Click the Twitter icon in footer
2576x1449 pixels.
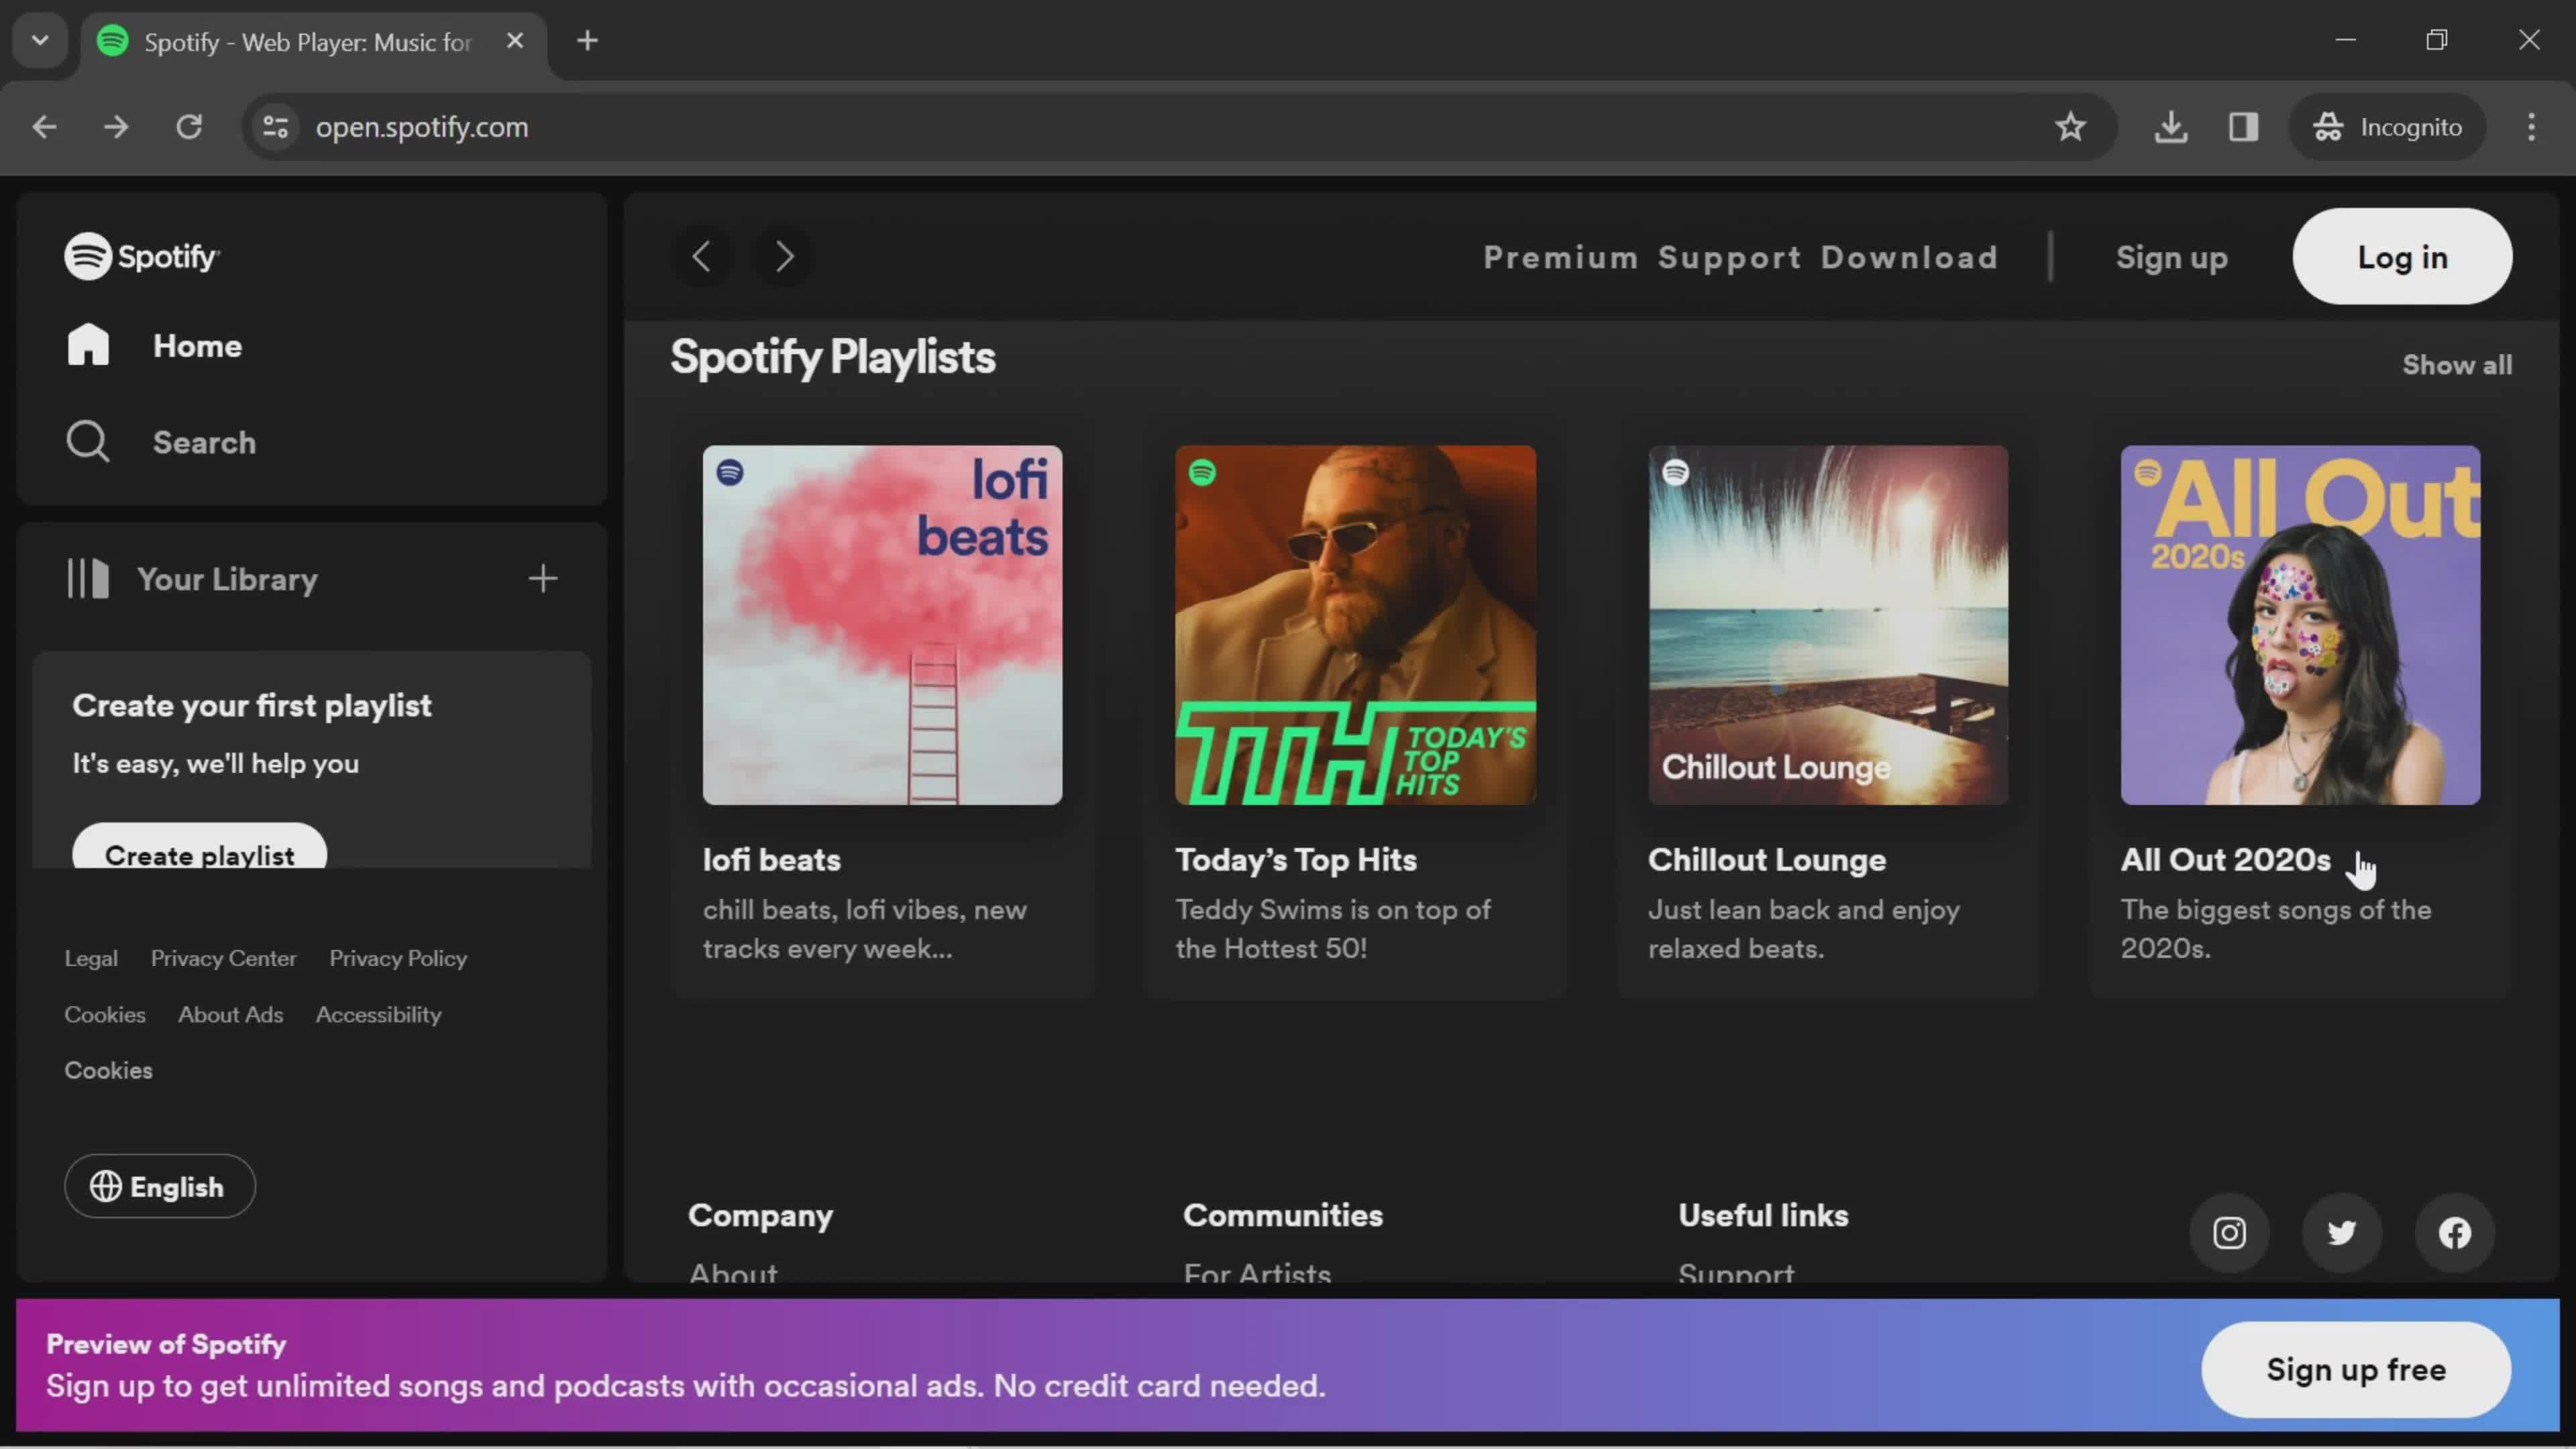point(2339,1233)
